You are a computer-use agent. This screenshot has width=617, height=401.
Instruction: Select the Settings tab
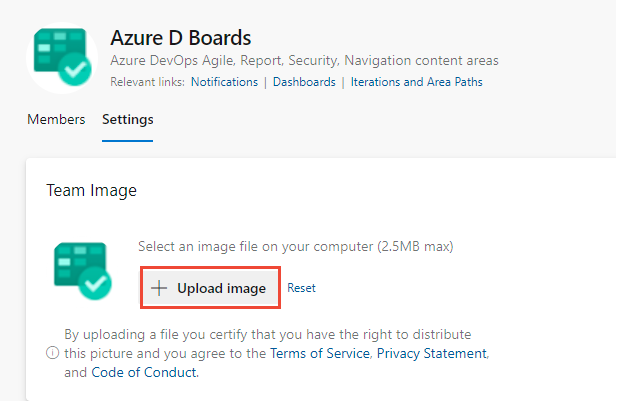click(x=127, y=119)
